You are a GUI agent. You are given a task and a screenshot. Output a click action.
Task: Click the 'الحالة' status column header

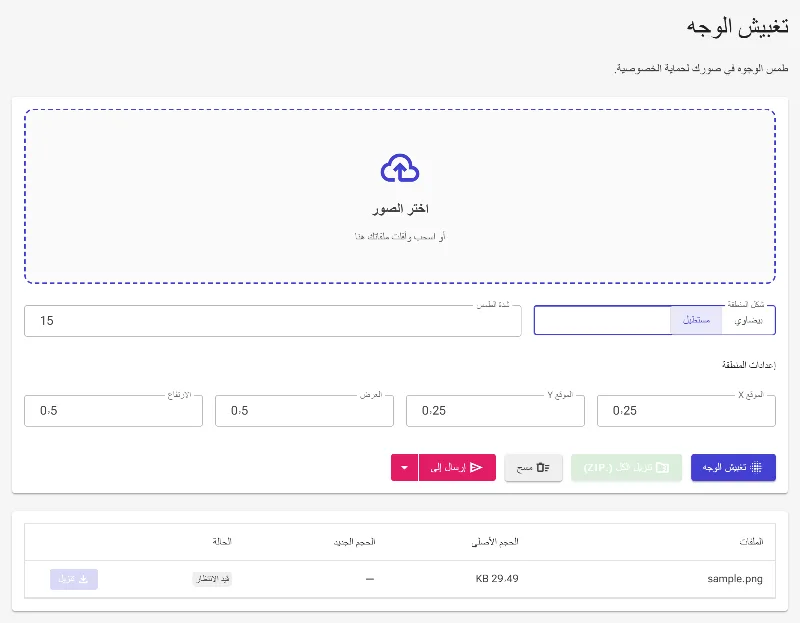[222, 541]
